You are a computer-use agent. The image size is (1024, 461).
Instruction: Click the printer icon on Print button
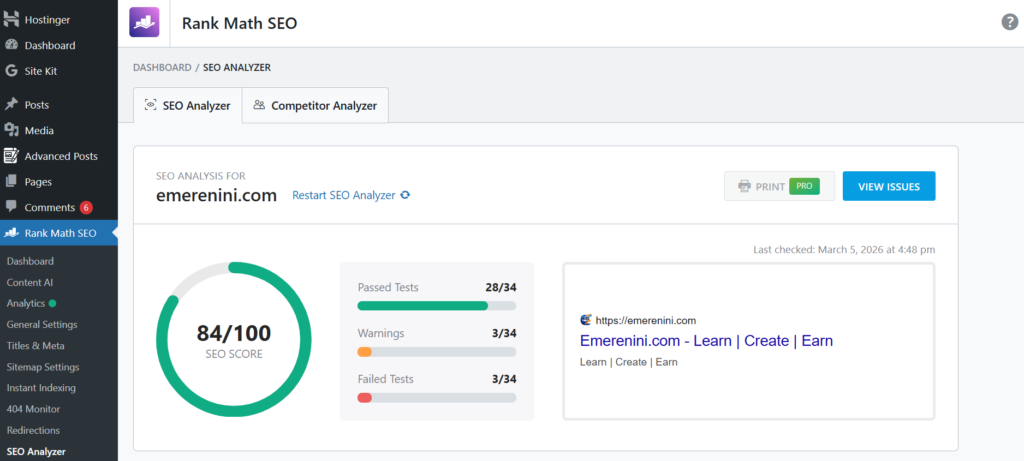click(744, 187)
